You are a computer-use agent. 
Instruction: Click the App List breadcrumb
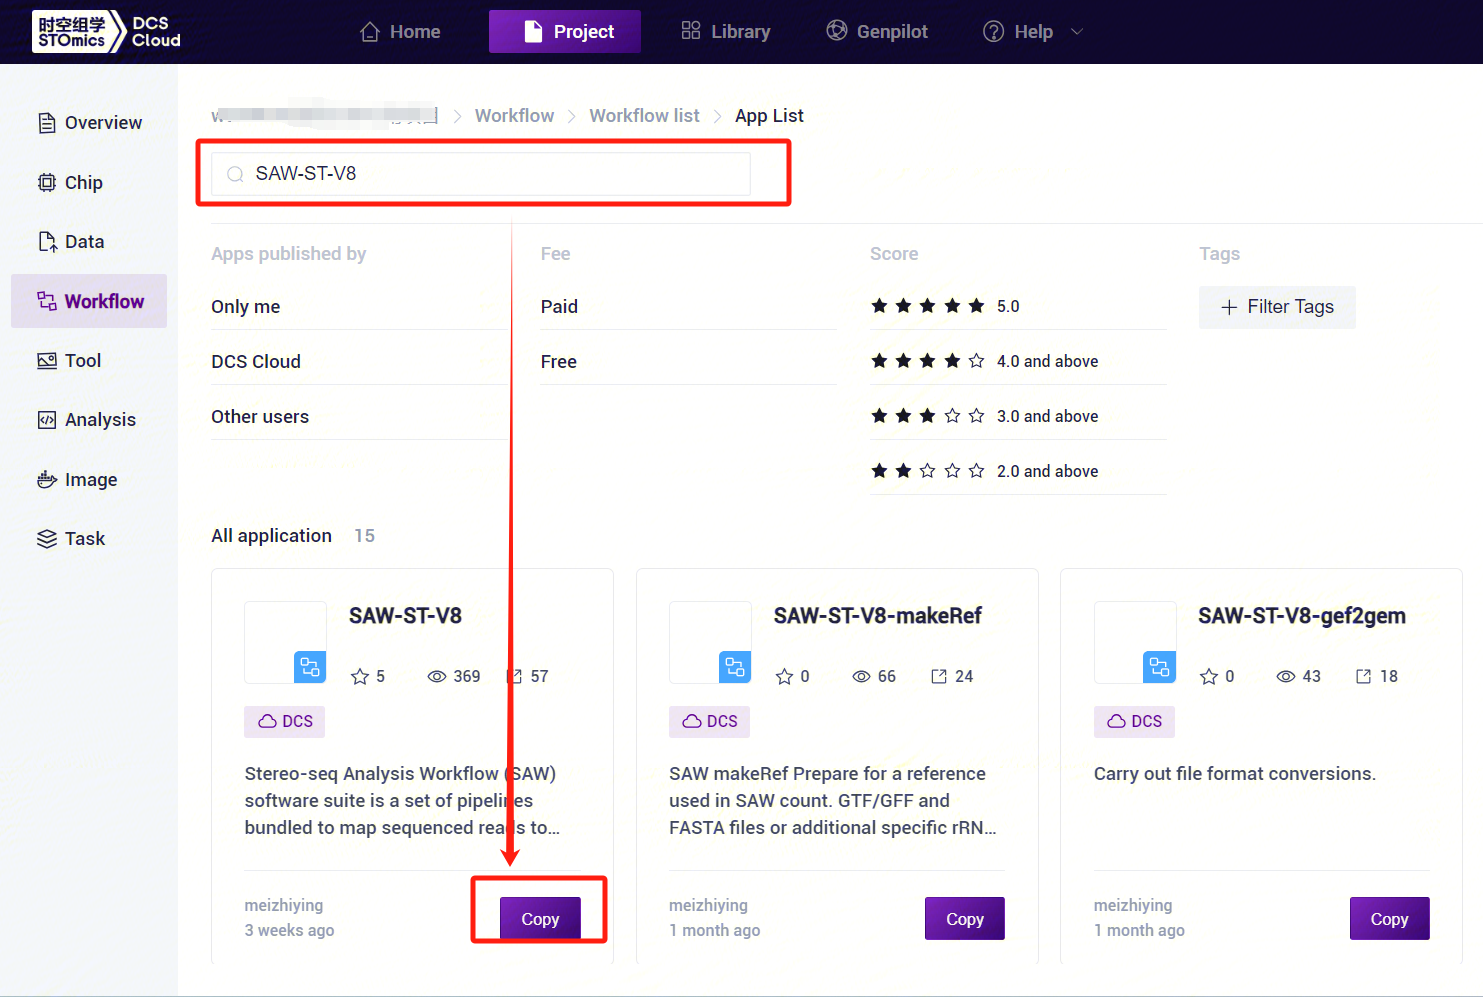point(769,116)
